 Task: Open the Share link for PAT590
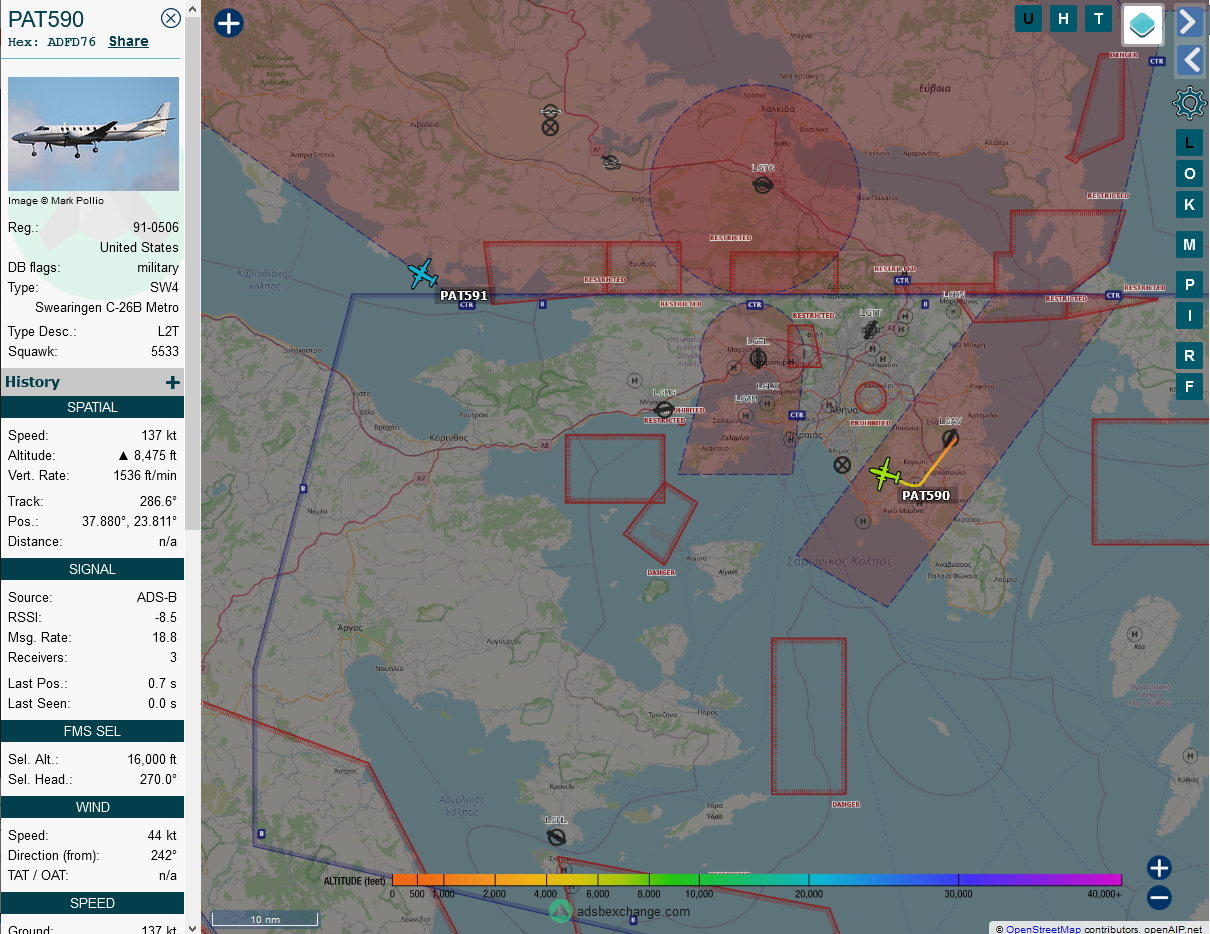click(x=129, y=41)
